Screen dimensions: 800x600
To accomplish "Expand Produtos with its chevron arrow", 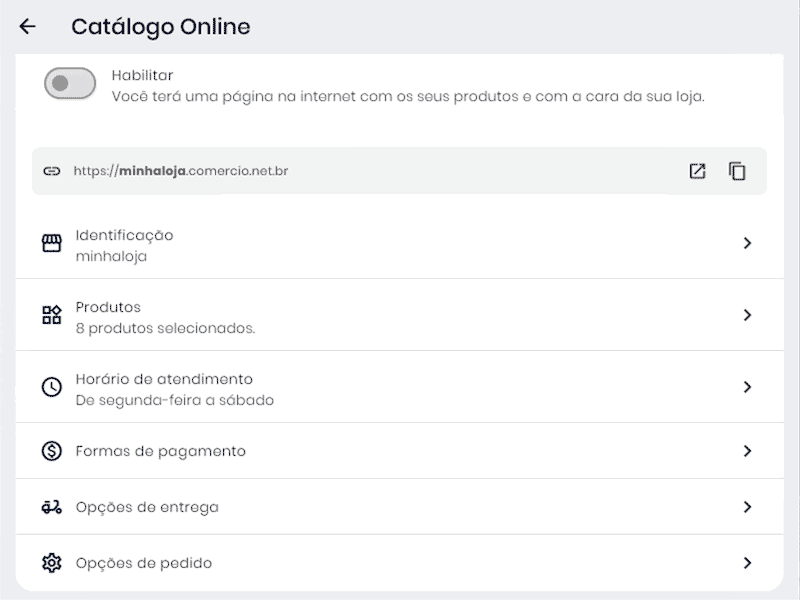I will pyautogui.click(x=747, y=315).
